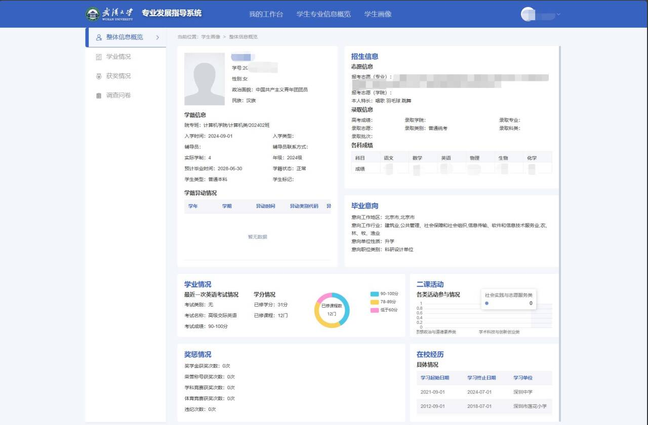Viewport: 648px width, 425px height.
Task: Click the 获奖情况 sidebar icon
Action: pyautogui.click(x=98, y=76)
